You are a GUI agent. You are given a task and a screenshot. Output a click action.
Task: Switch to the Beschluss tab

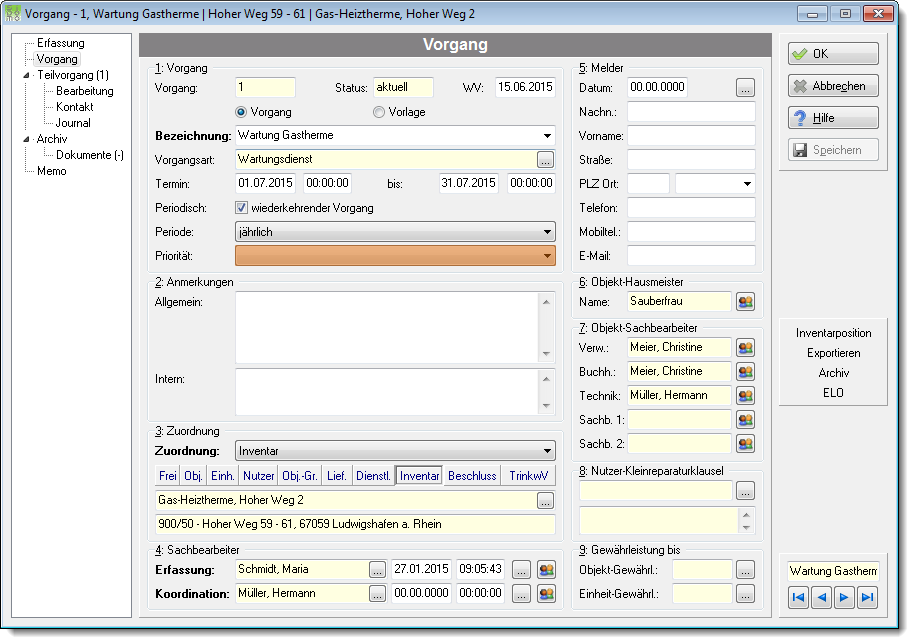pyautogui.click(x=472, y=476)
